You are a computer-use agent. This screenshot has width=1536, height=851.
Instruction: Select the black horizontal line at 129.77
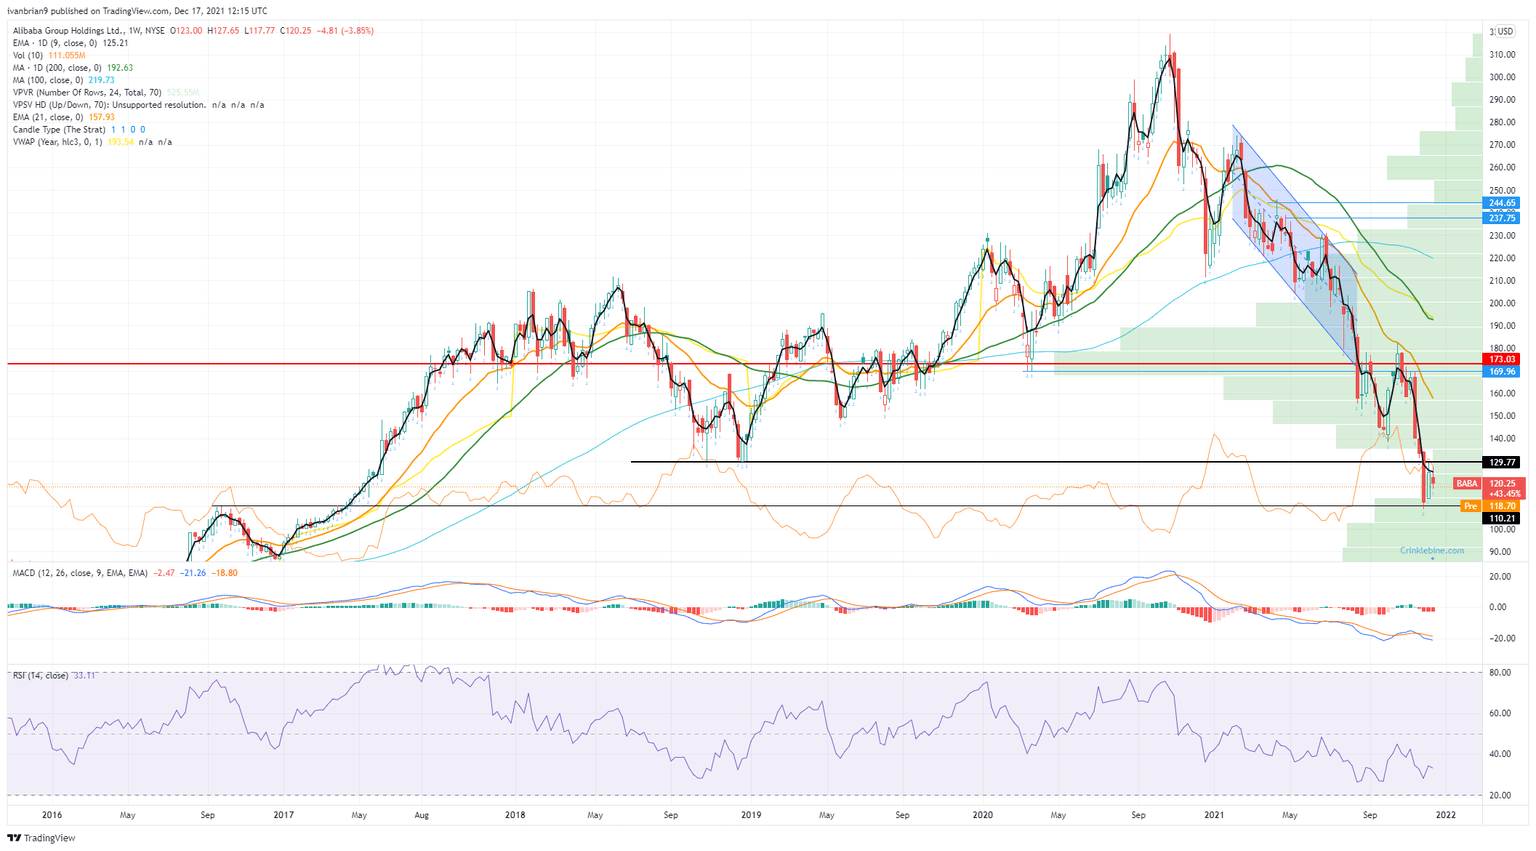pos(1055,462)
